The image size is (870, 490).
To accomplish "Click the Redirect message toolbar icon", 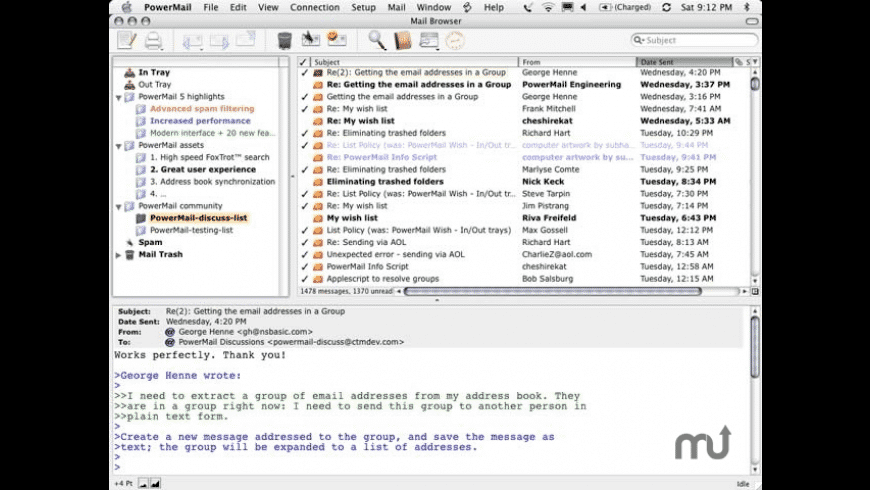I will pyautogui.click(x=245, y=40).
